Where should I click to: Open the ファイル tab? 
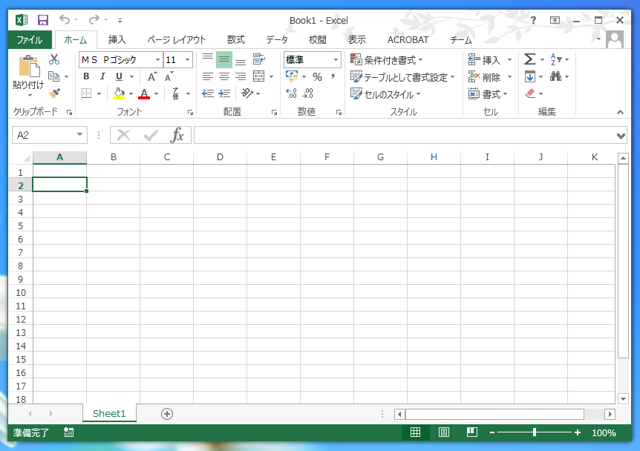[x=29, y=40]
